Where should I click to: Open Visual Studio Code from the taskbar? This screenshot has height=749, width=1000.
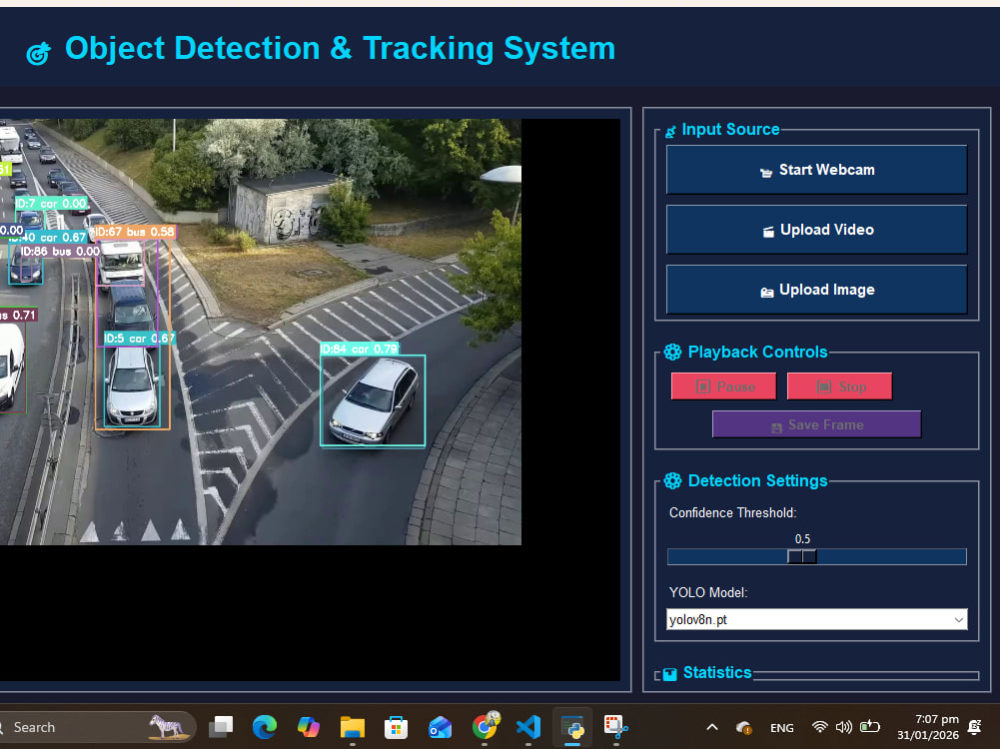[x=528, y=727]
